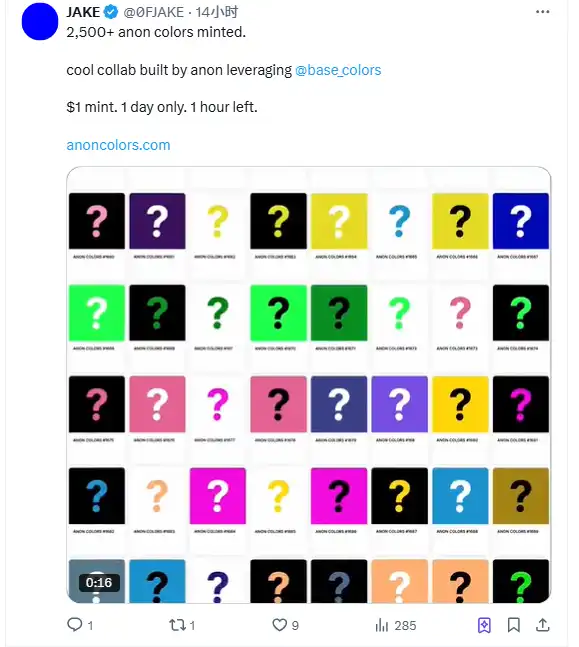Image resolution: width=579 pixels, height=647 pixels.
Task: Select the magenta tile with white question mark
Action: coord(218,495)
